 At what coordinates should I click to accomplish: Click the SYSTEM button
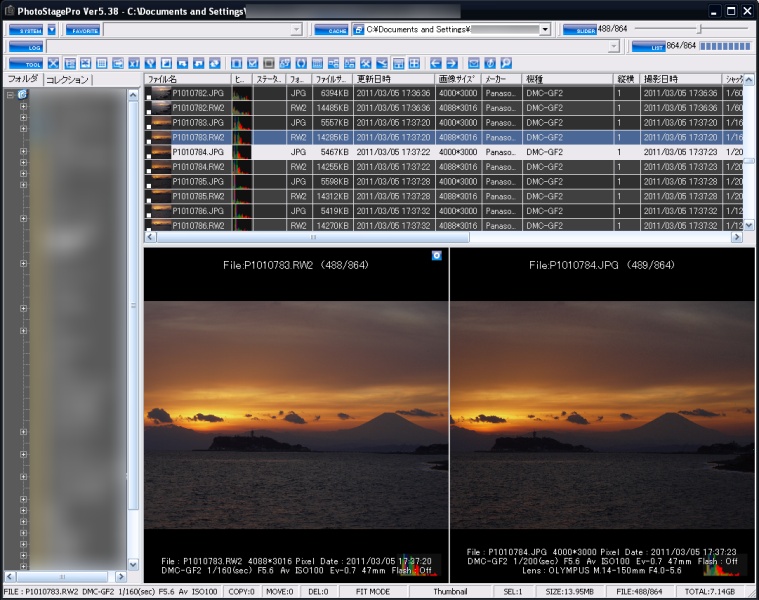pyautogui.click(x=26, y=30)
